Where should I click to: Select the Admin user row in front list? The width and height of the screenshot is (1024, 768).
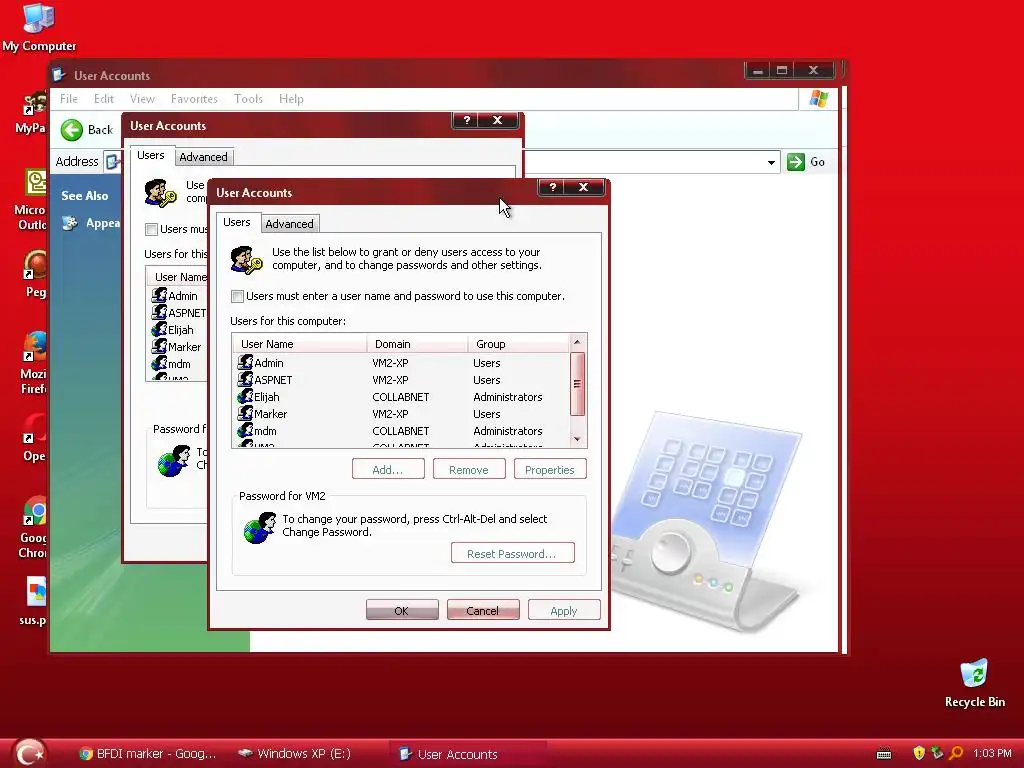tap(401, 363)
